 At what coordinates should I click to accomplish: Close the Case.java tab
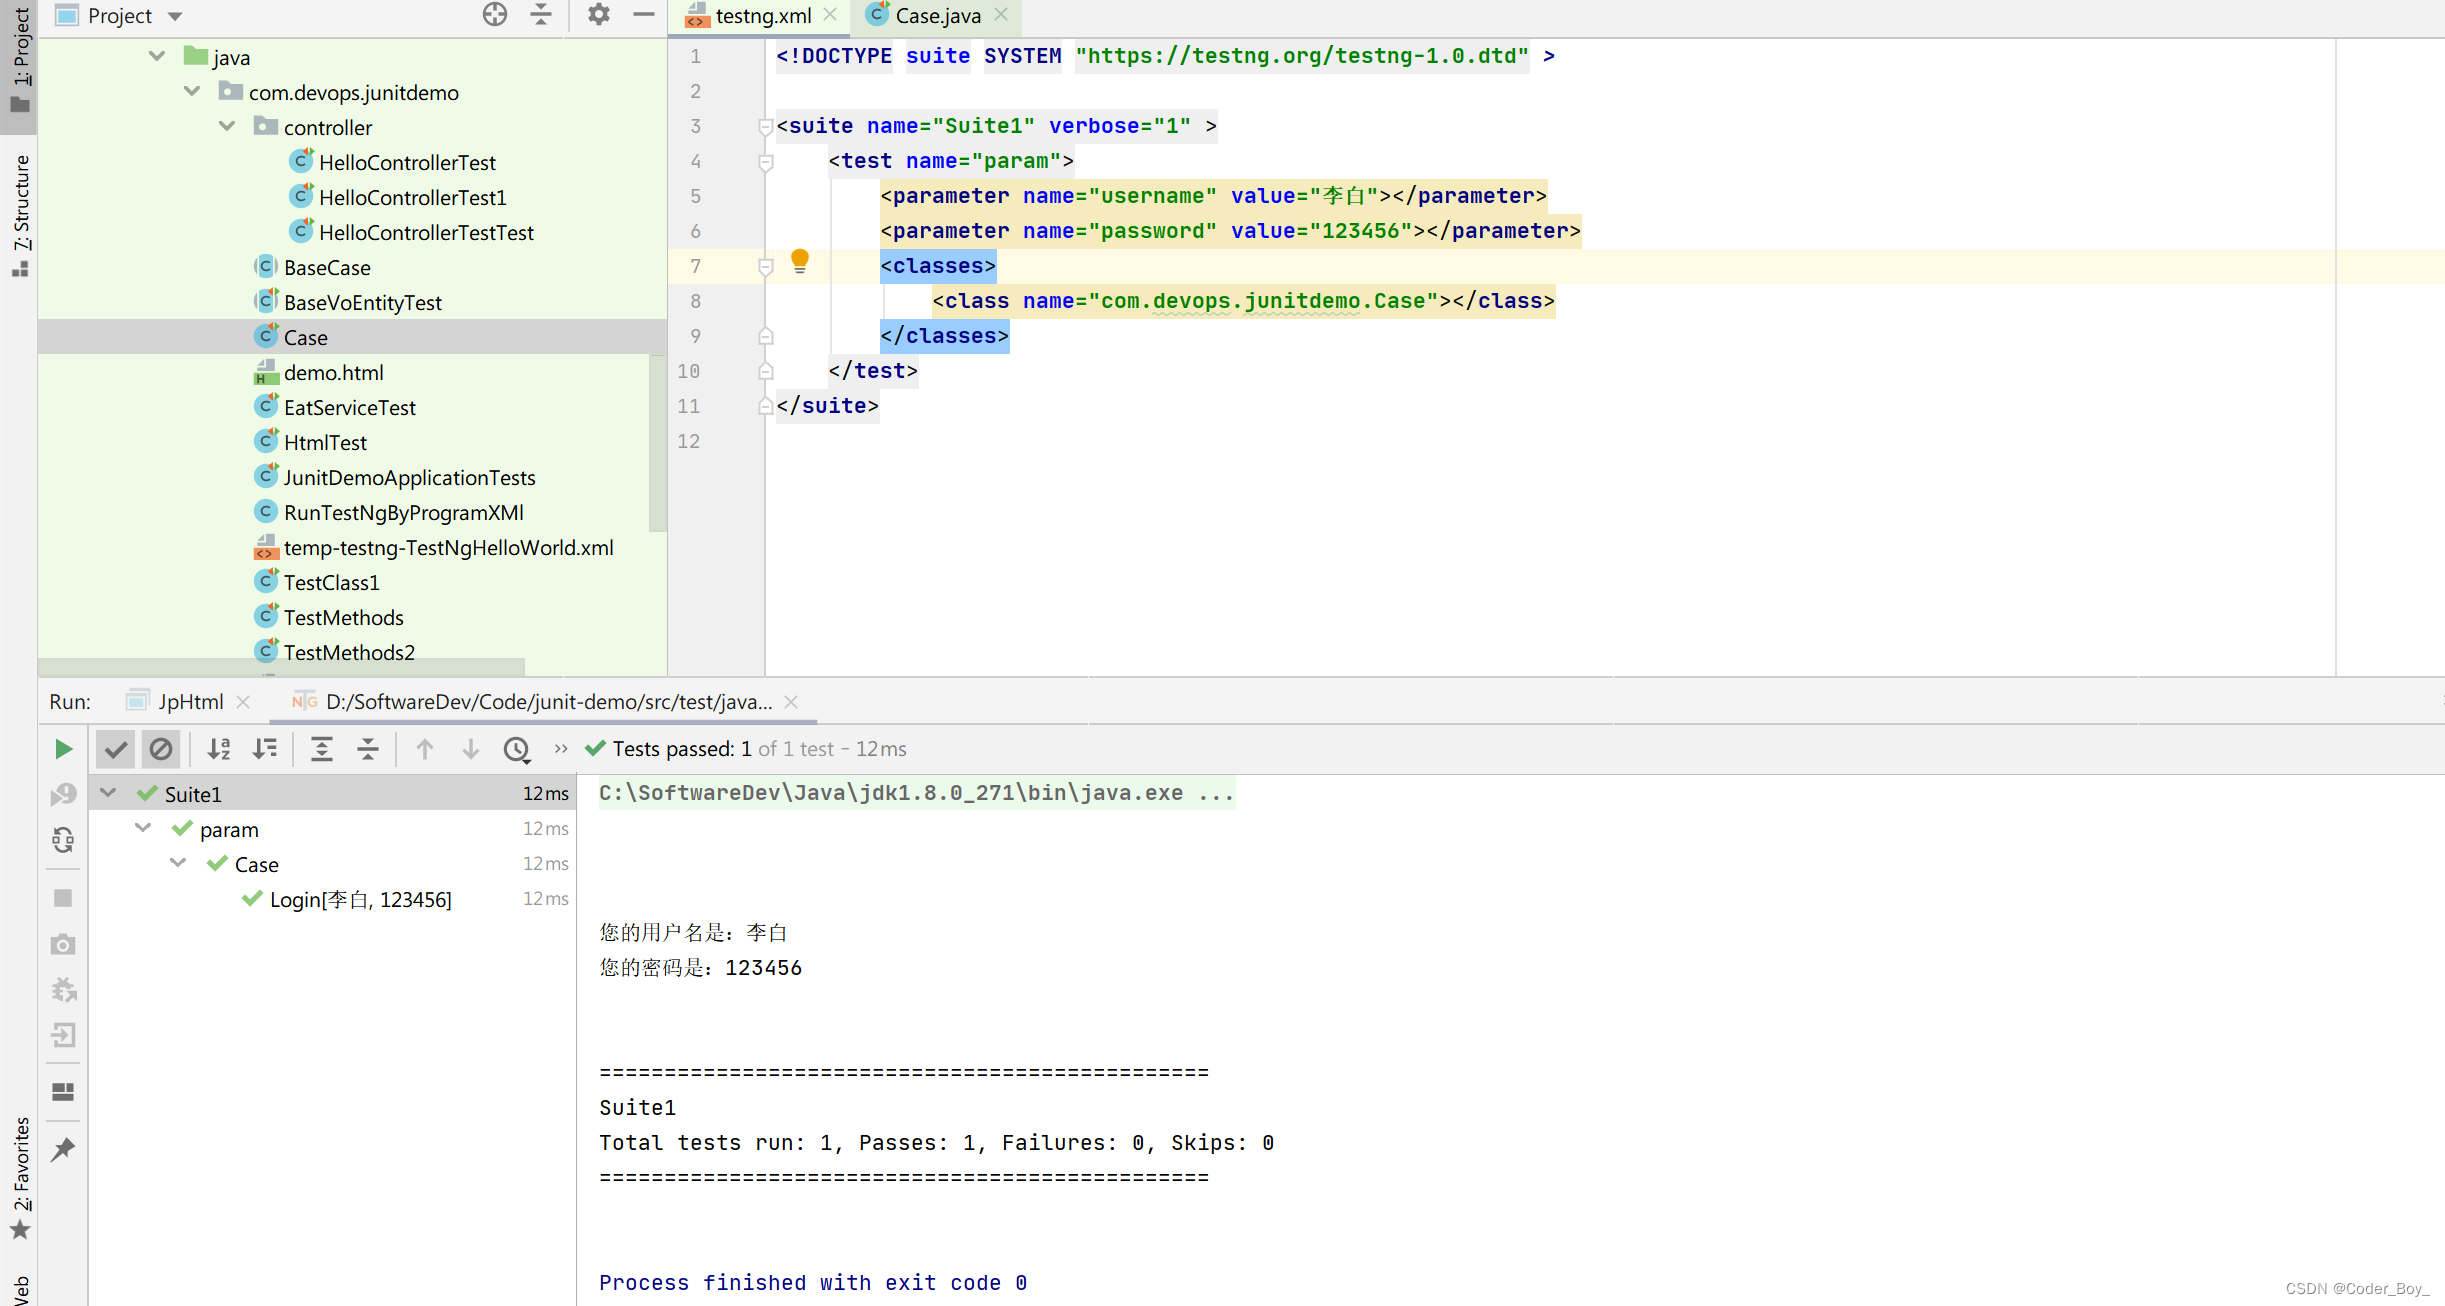coord(1001,15)
